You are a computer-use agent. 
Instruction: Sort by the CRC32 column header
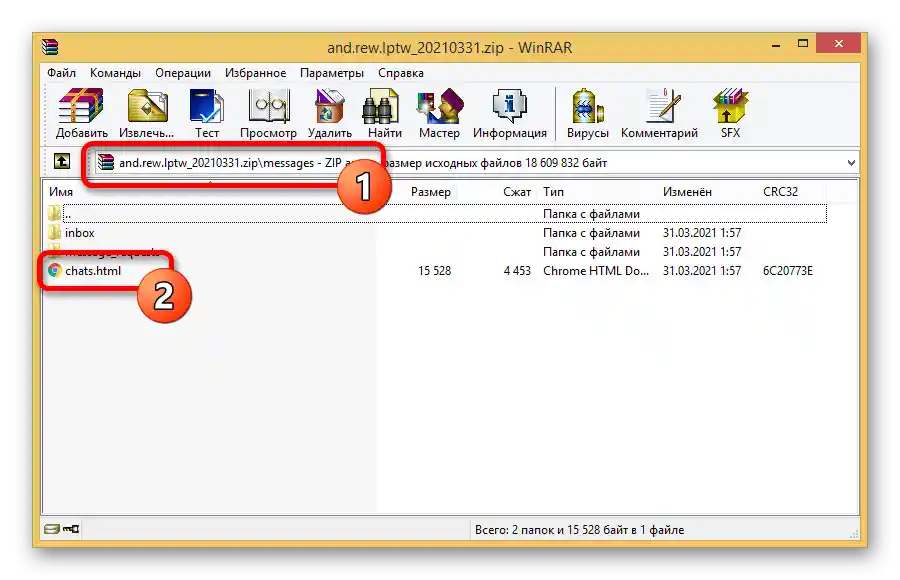tap(780, 192)
